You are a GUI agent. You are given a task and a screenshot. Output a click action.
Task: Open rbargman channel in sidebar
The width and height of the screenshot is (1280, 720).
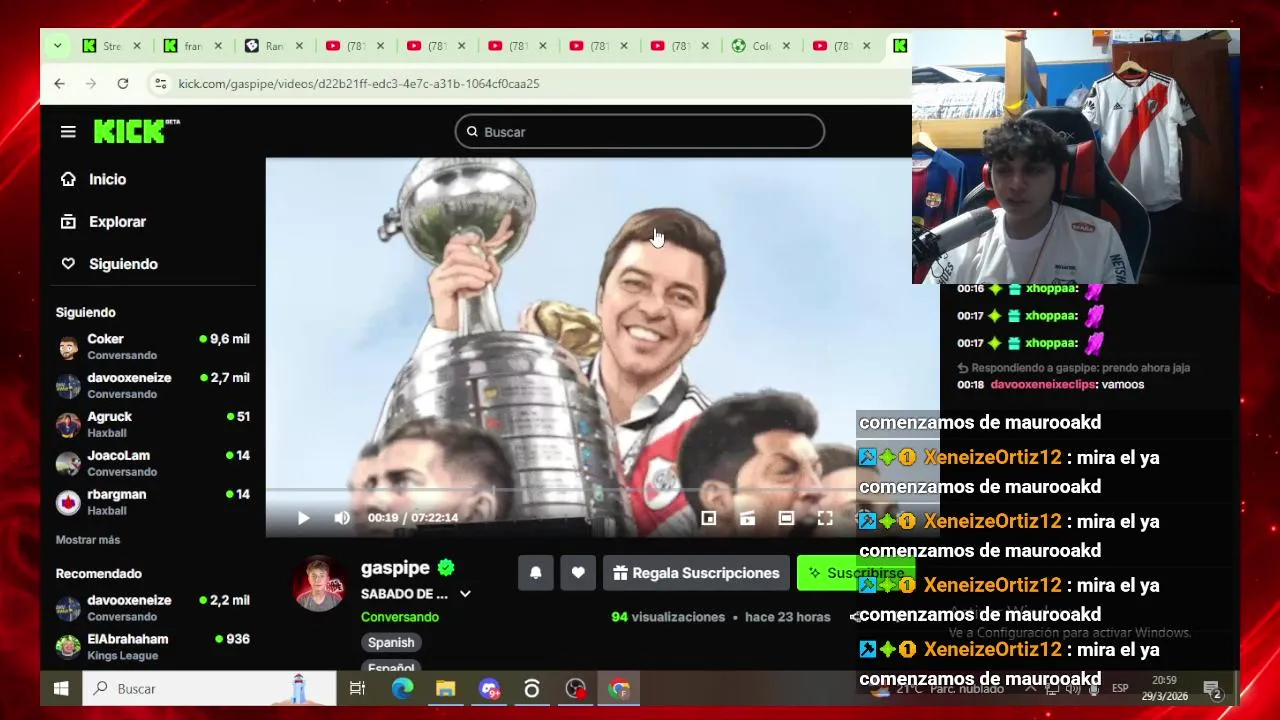(x=153, y=502)
